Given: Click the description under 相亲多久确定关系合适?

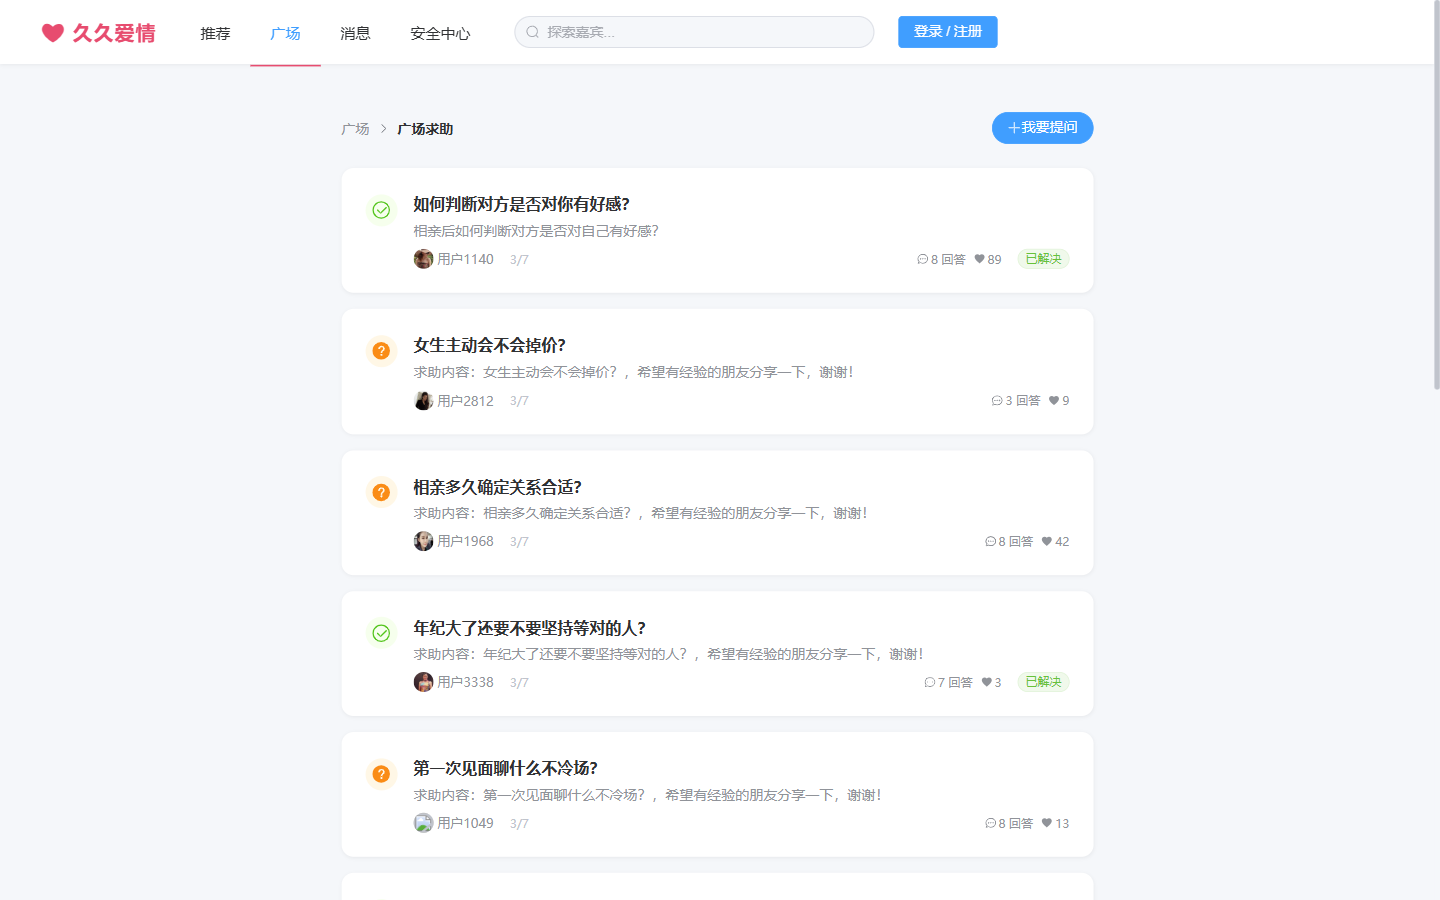Looking at the screenshot, I should (x=640, y=513).
